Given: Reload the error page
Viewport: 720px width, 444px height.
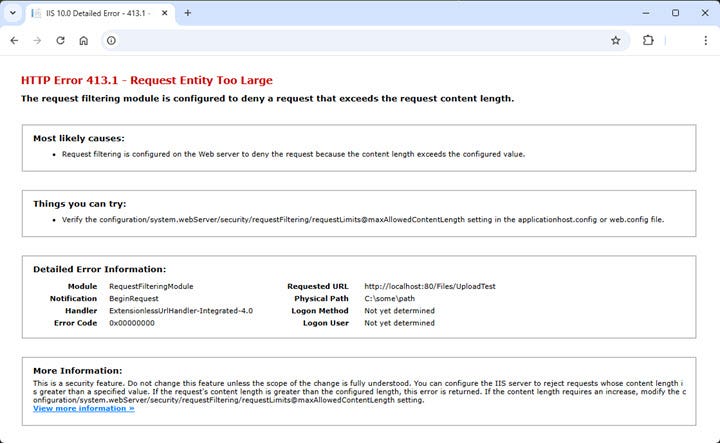Looking at the screenshot, I should pyautogui.click(x=60, y=40).
